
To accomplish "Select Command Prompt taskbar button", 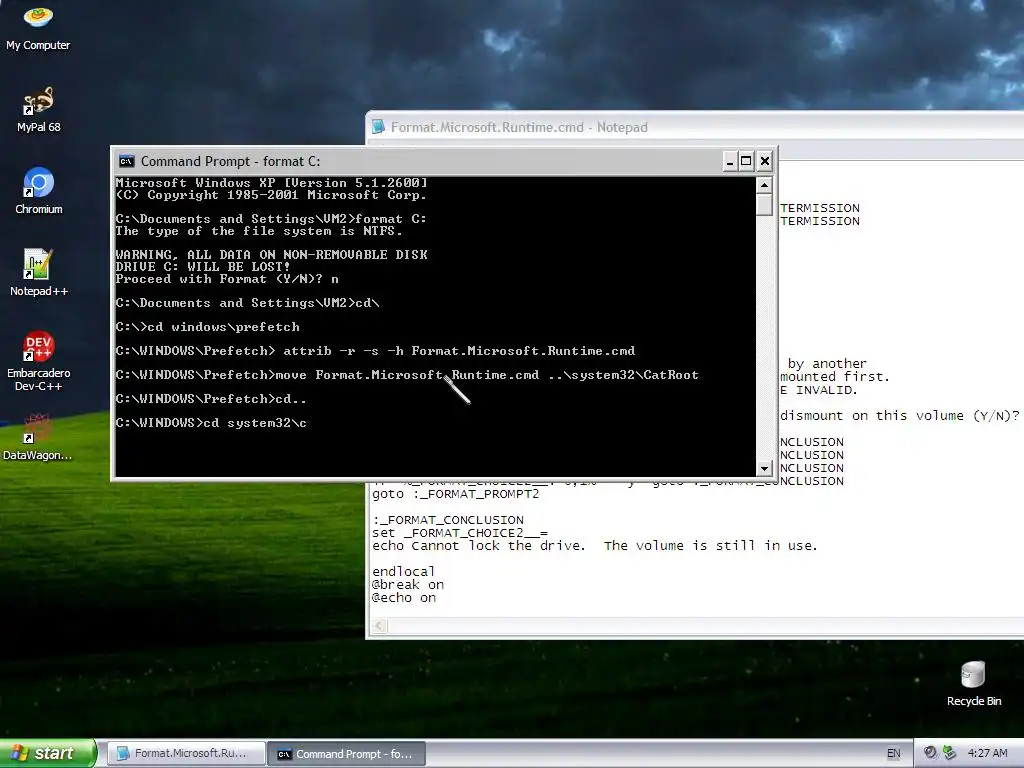I will [347, 754].
